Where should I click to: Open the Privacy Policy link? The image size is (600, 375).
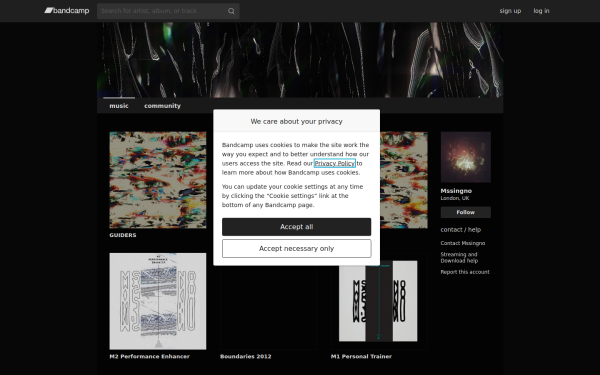coord(334,163)
